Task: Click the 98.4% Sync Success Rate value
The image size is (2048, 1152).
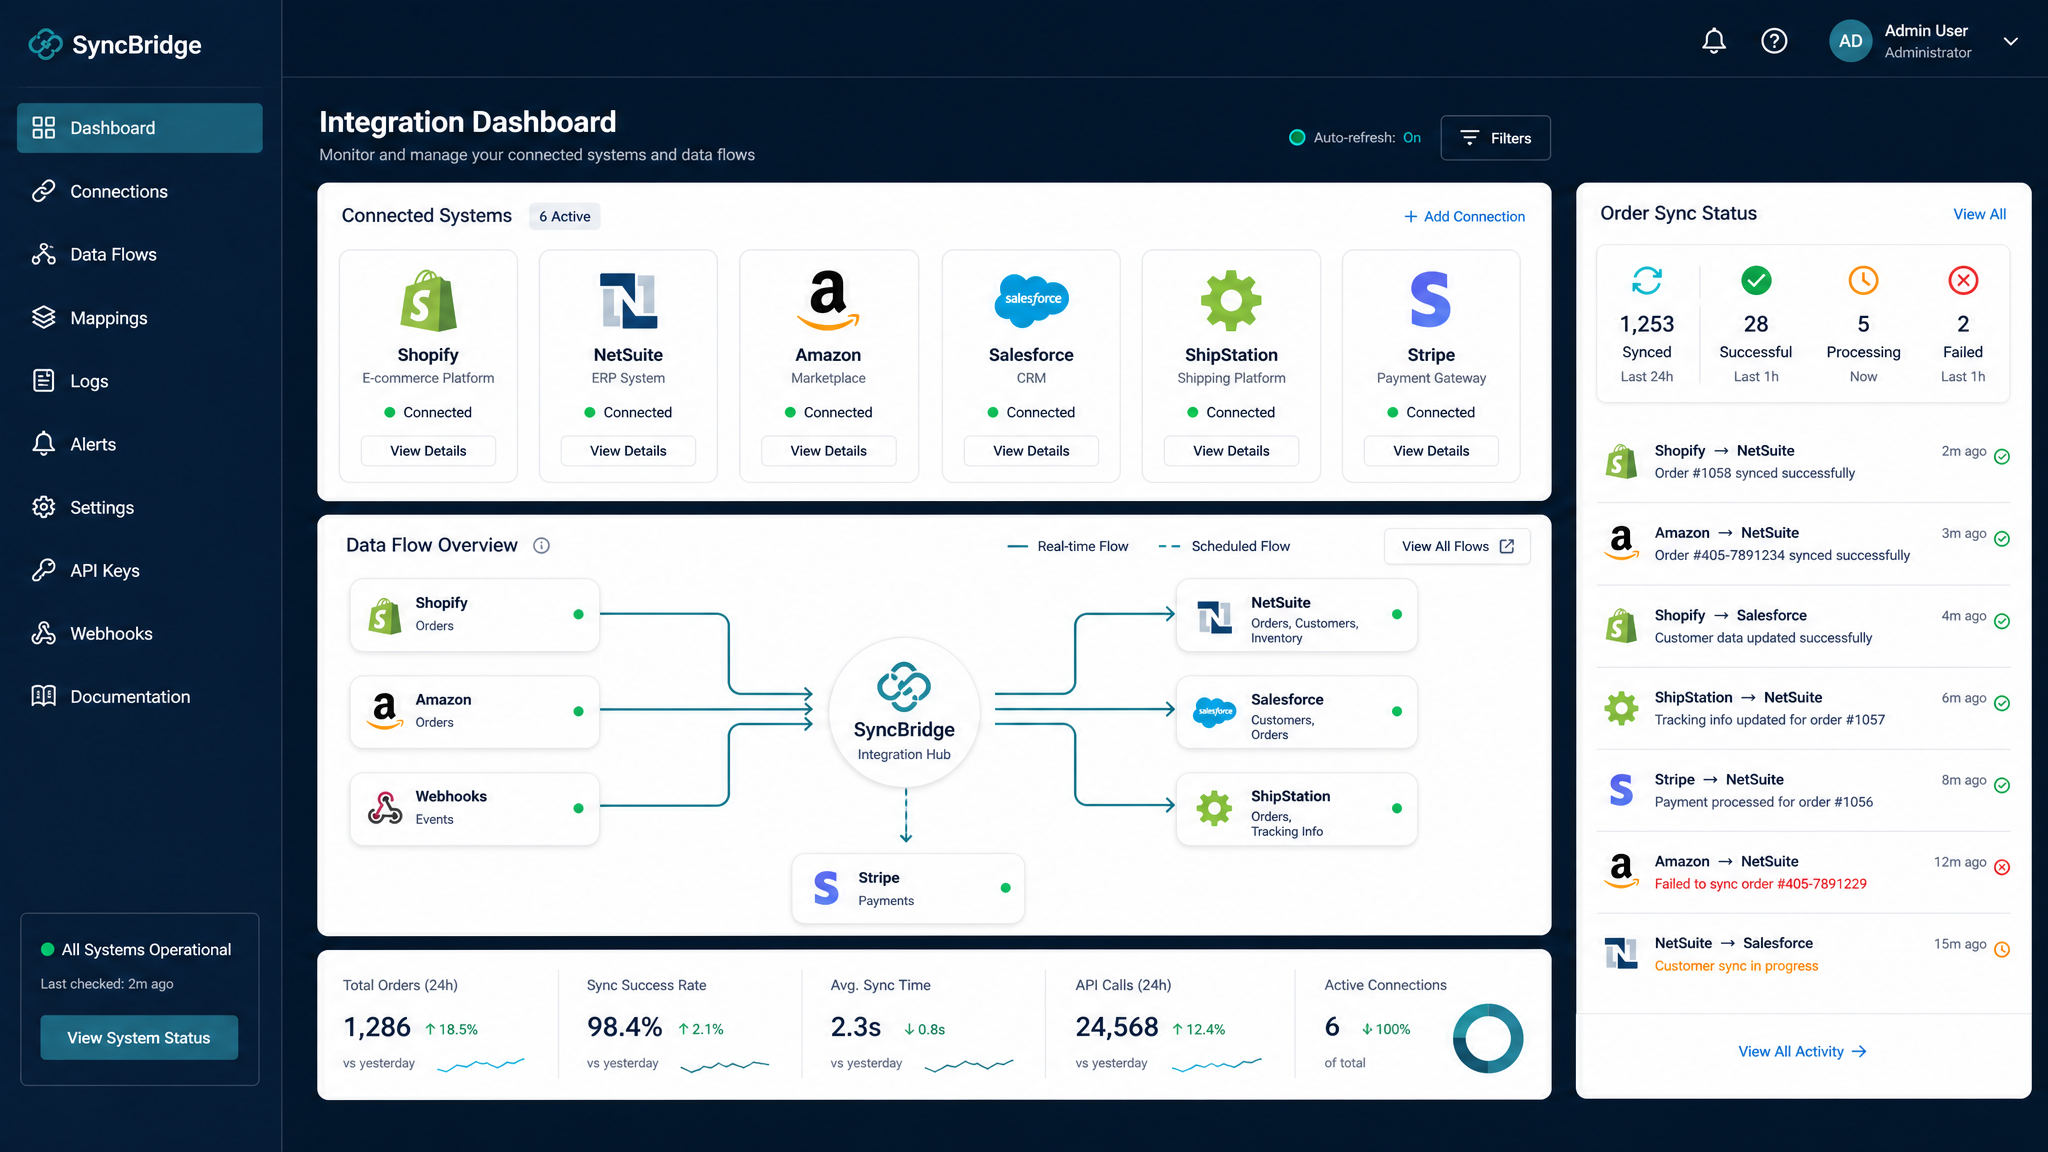Action: [x=624, y=1027]
